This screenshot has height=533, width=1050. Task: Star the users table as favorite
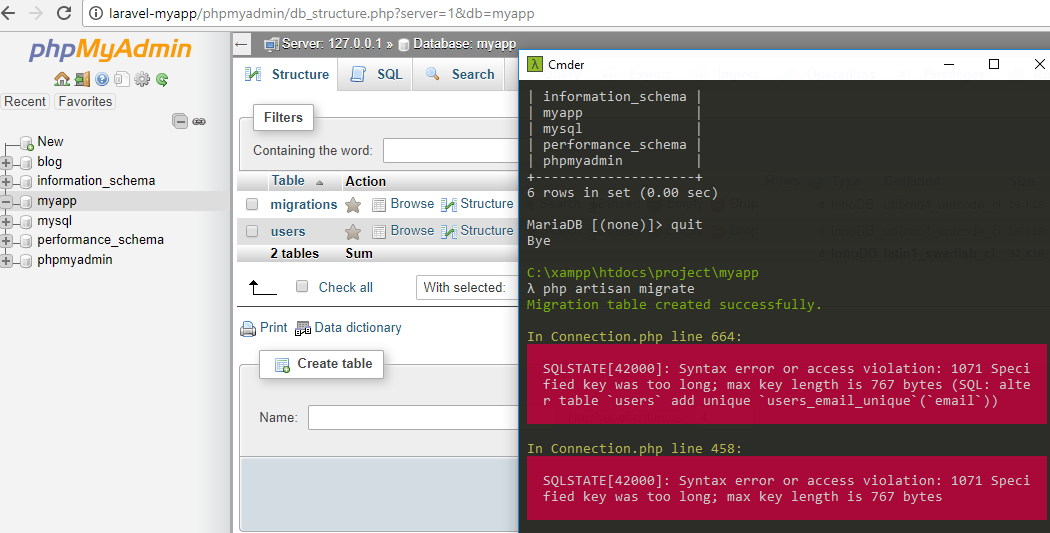click(353, 232)
